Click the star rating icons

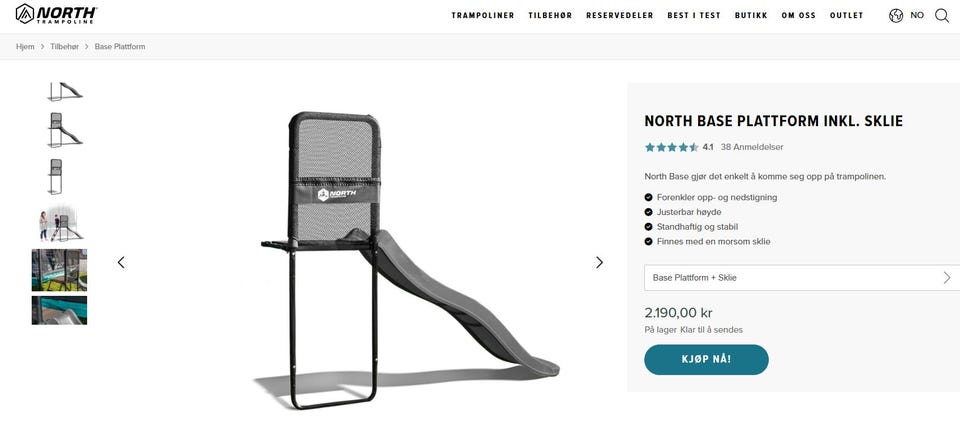click(x=671, y=147)
